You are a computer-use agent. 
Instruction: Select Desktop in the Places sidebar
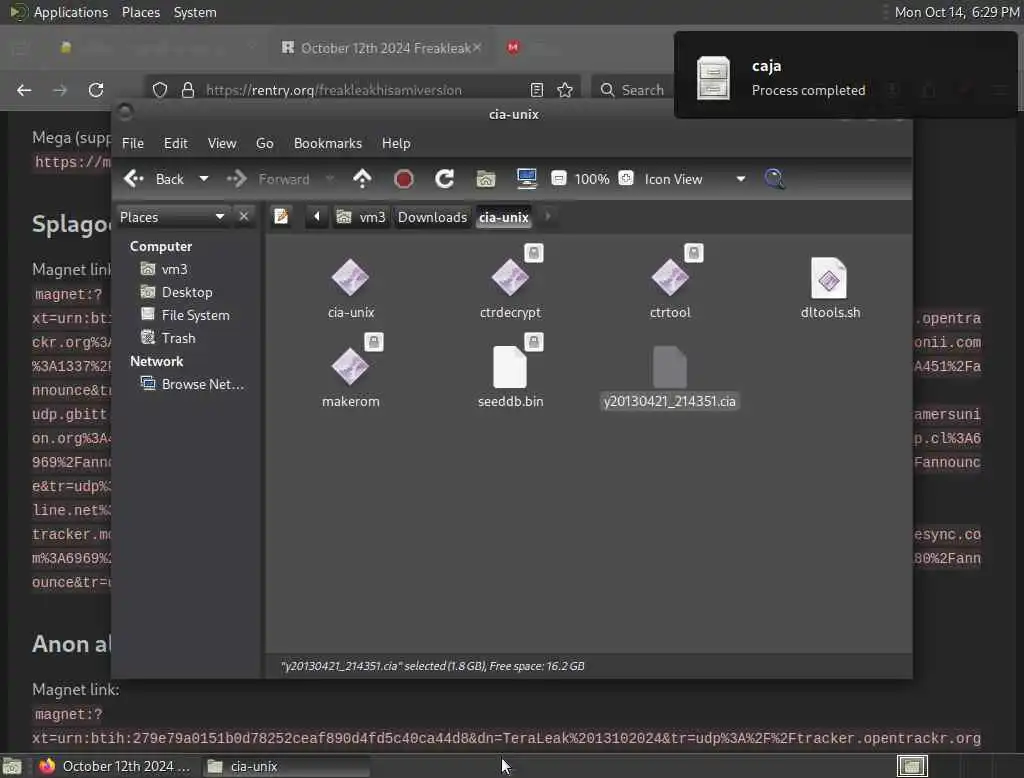186,292
